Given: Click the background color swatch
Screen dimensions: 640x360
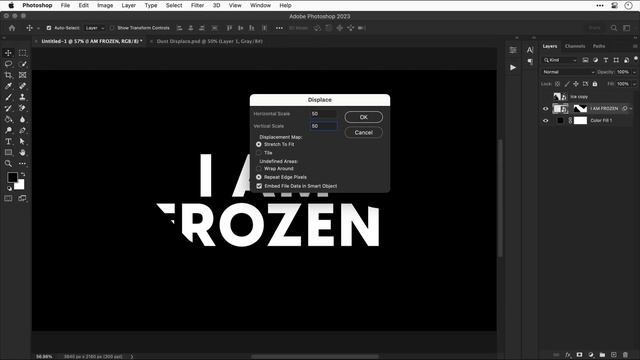Looking at the screenshot, I should [20, 186].
